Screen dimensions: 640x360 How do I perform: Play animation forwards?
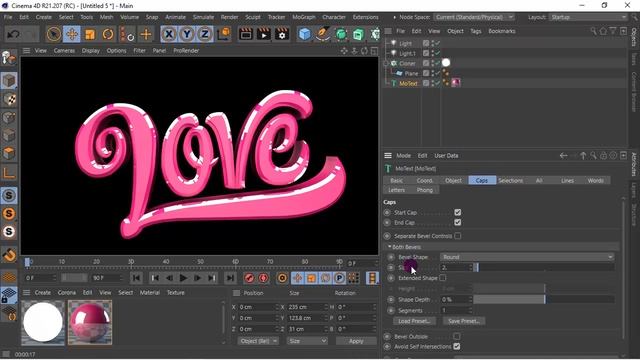(x=183, y=278)
